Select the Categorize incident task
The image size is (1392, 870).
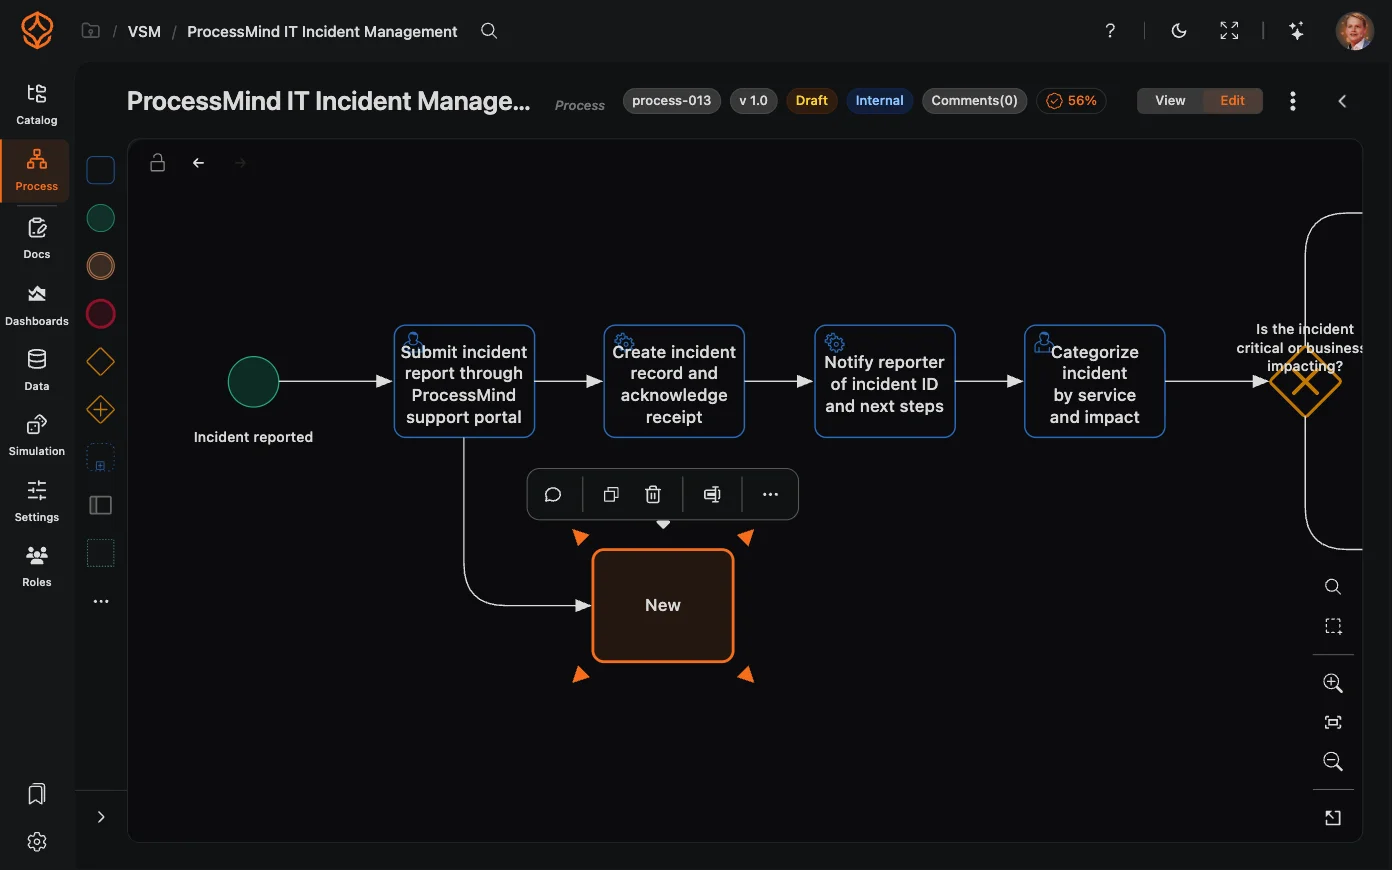1095,381
